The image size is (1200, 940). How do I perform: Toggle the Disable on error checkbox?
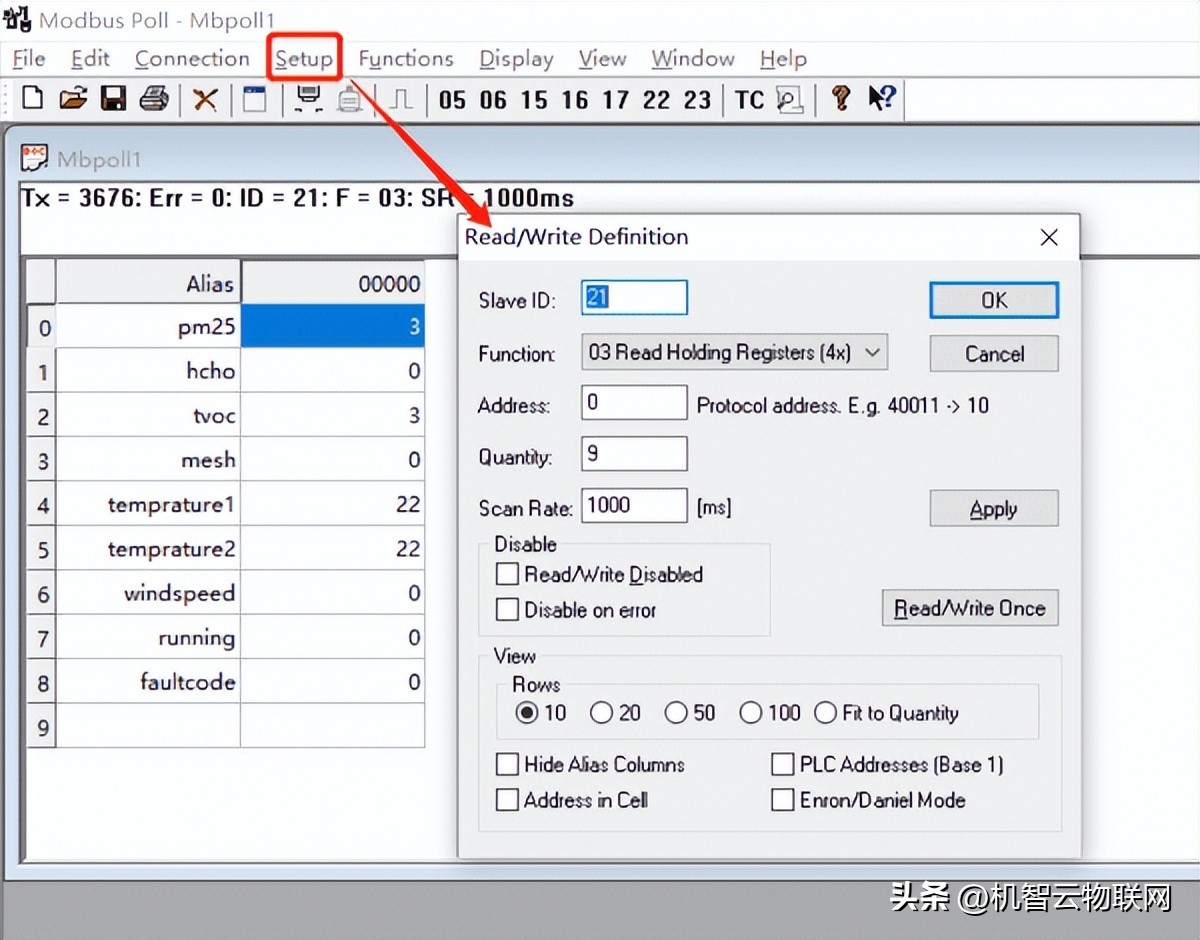[508, 609]
